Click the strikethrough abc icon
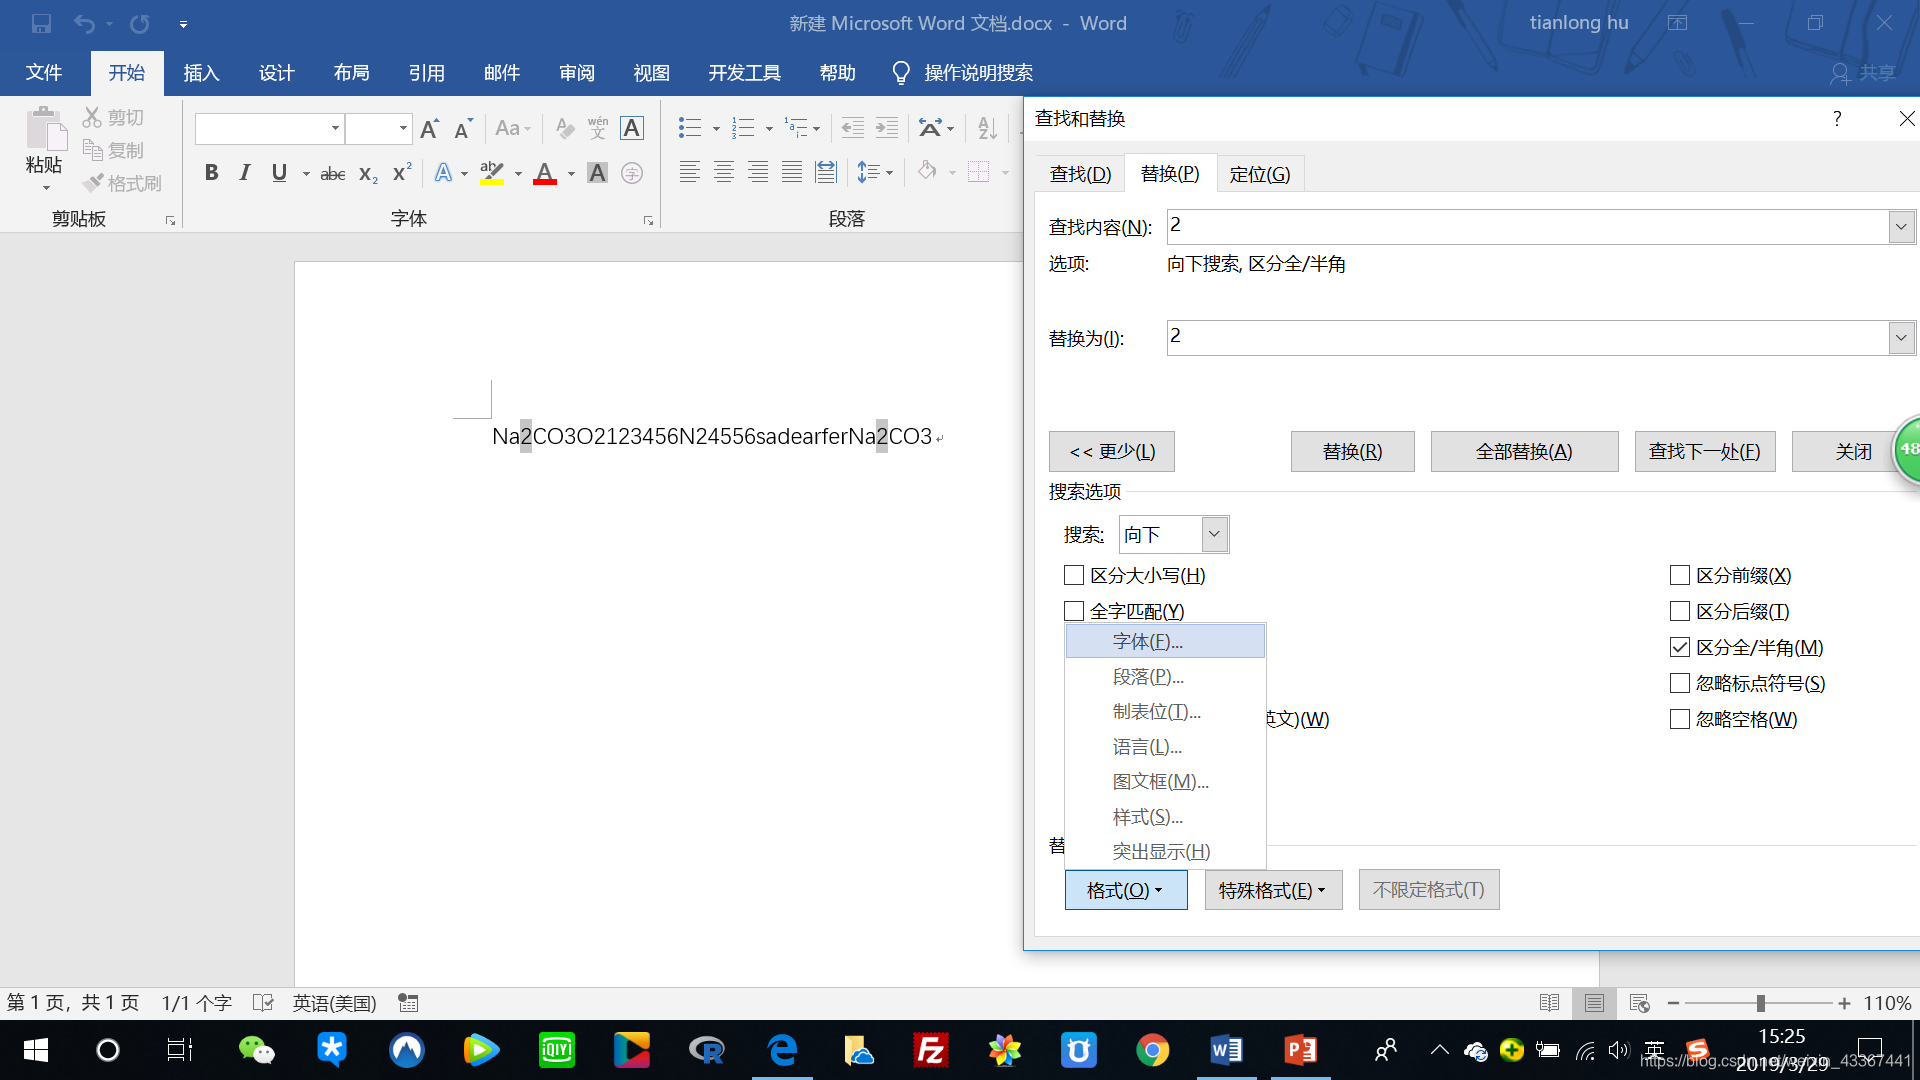Image resolution: width=1920 pixels, height=1080 pixels. tap(333, 174)
